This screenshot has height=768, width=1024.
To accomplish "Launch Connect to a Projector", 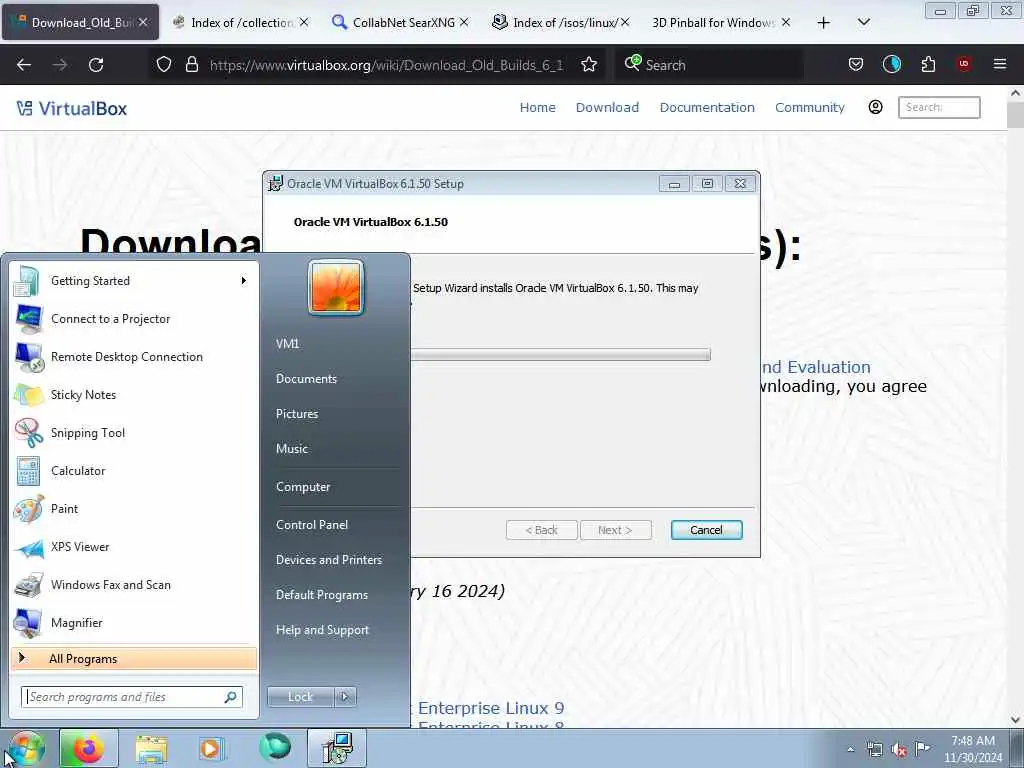I will 134,319.
